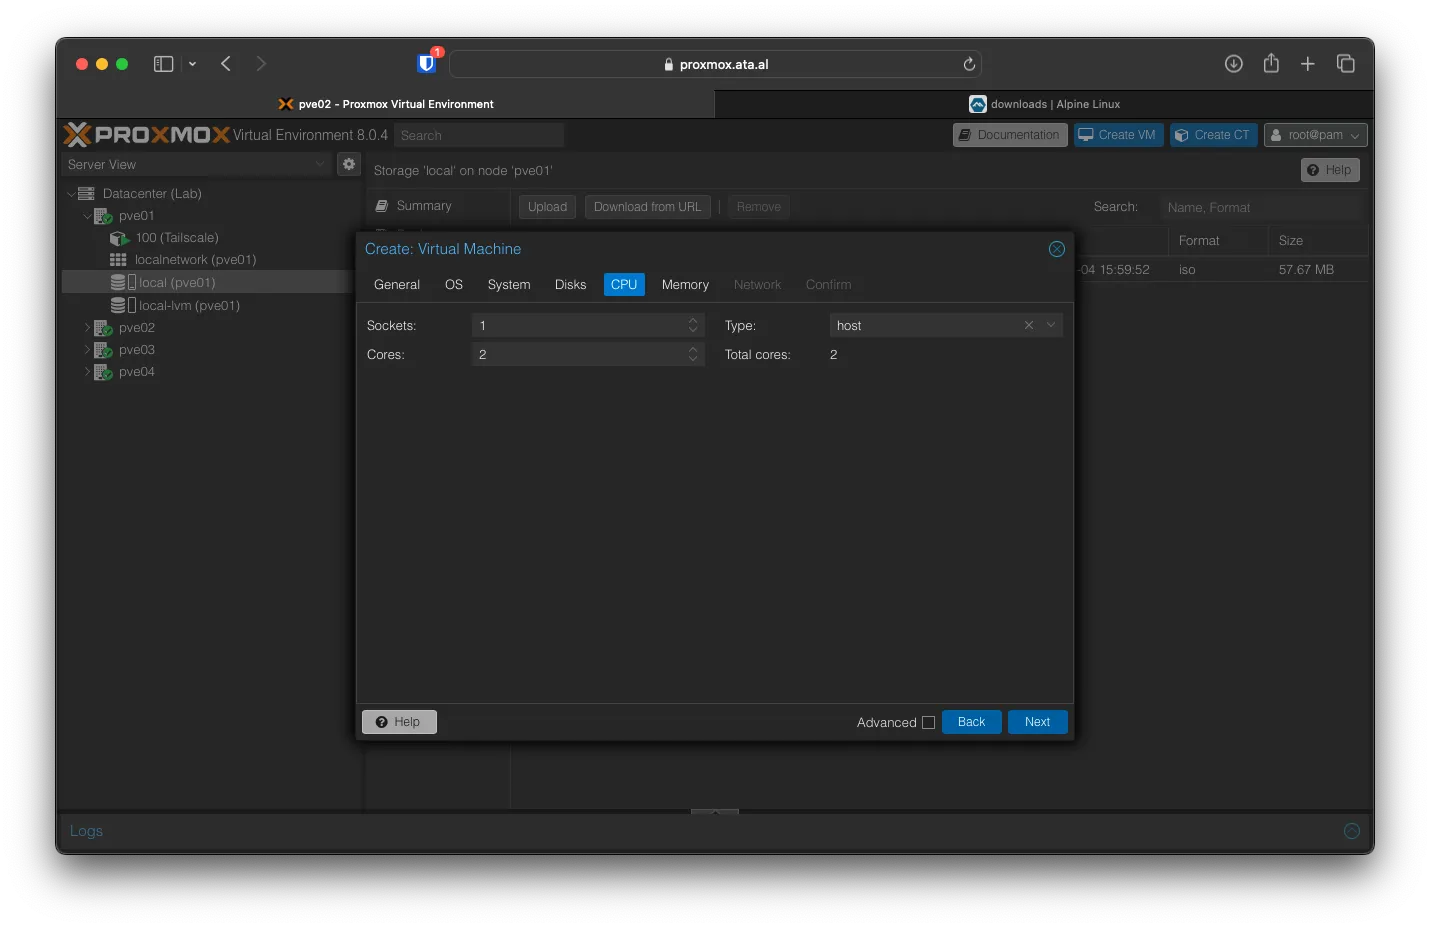Image resolution: width=1430 pixels, height=928 pixels.
Task: Select the pve02 Proxmox browser tab
Action: [386, 104]
